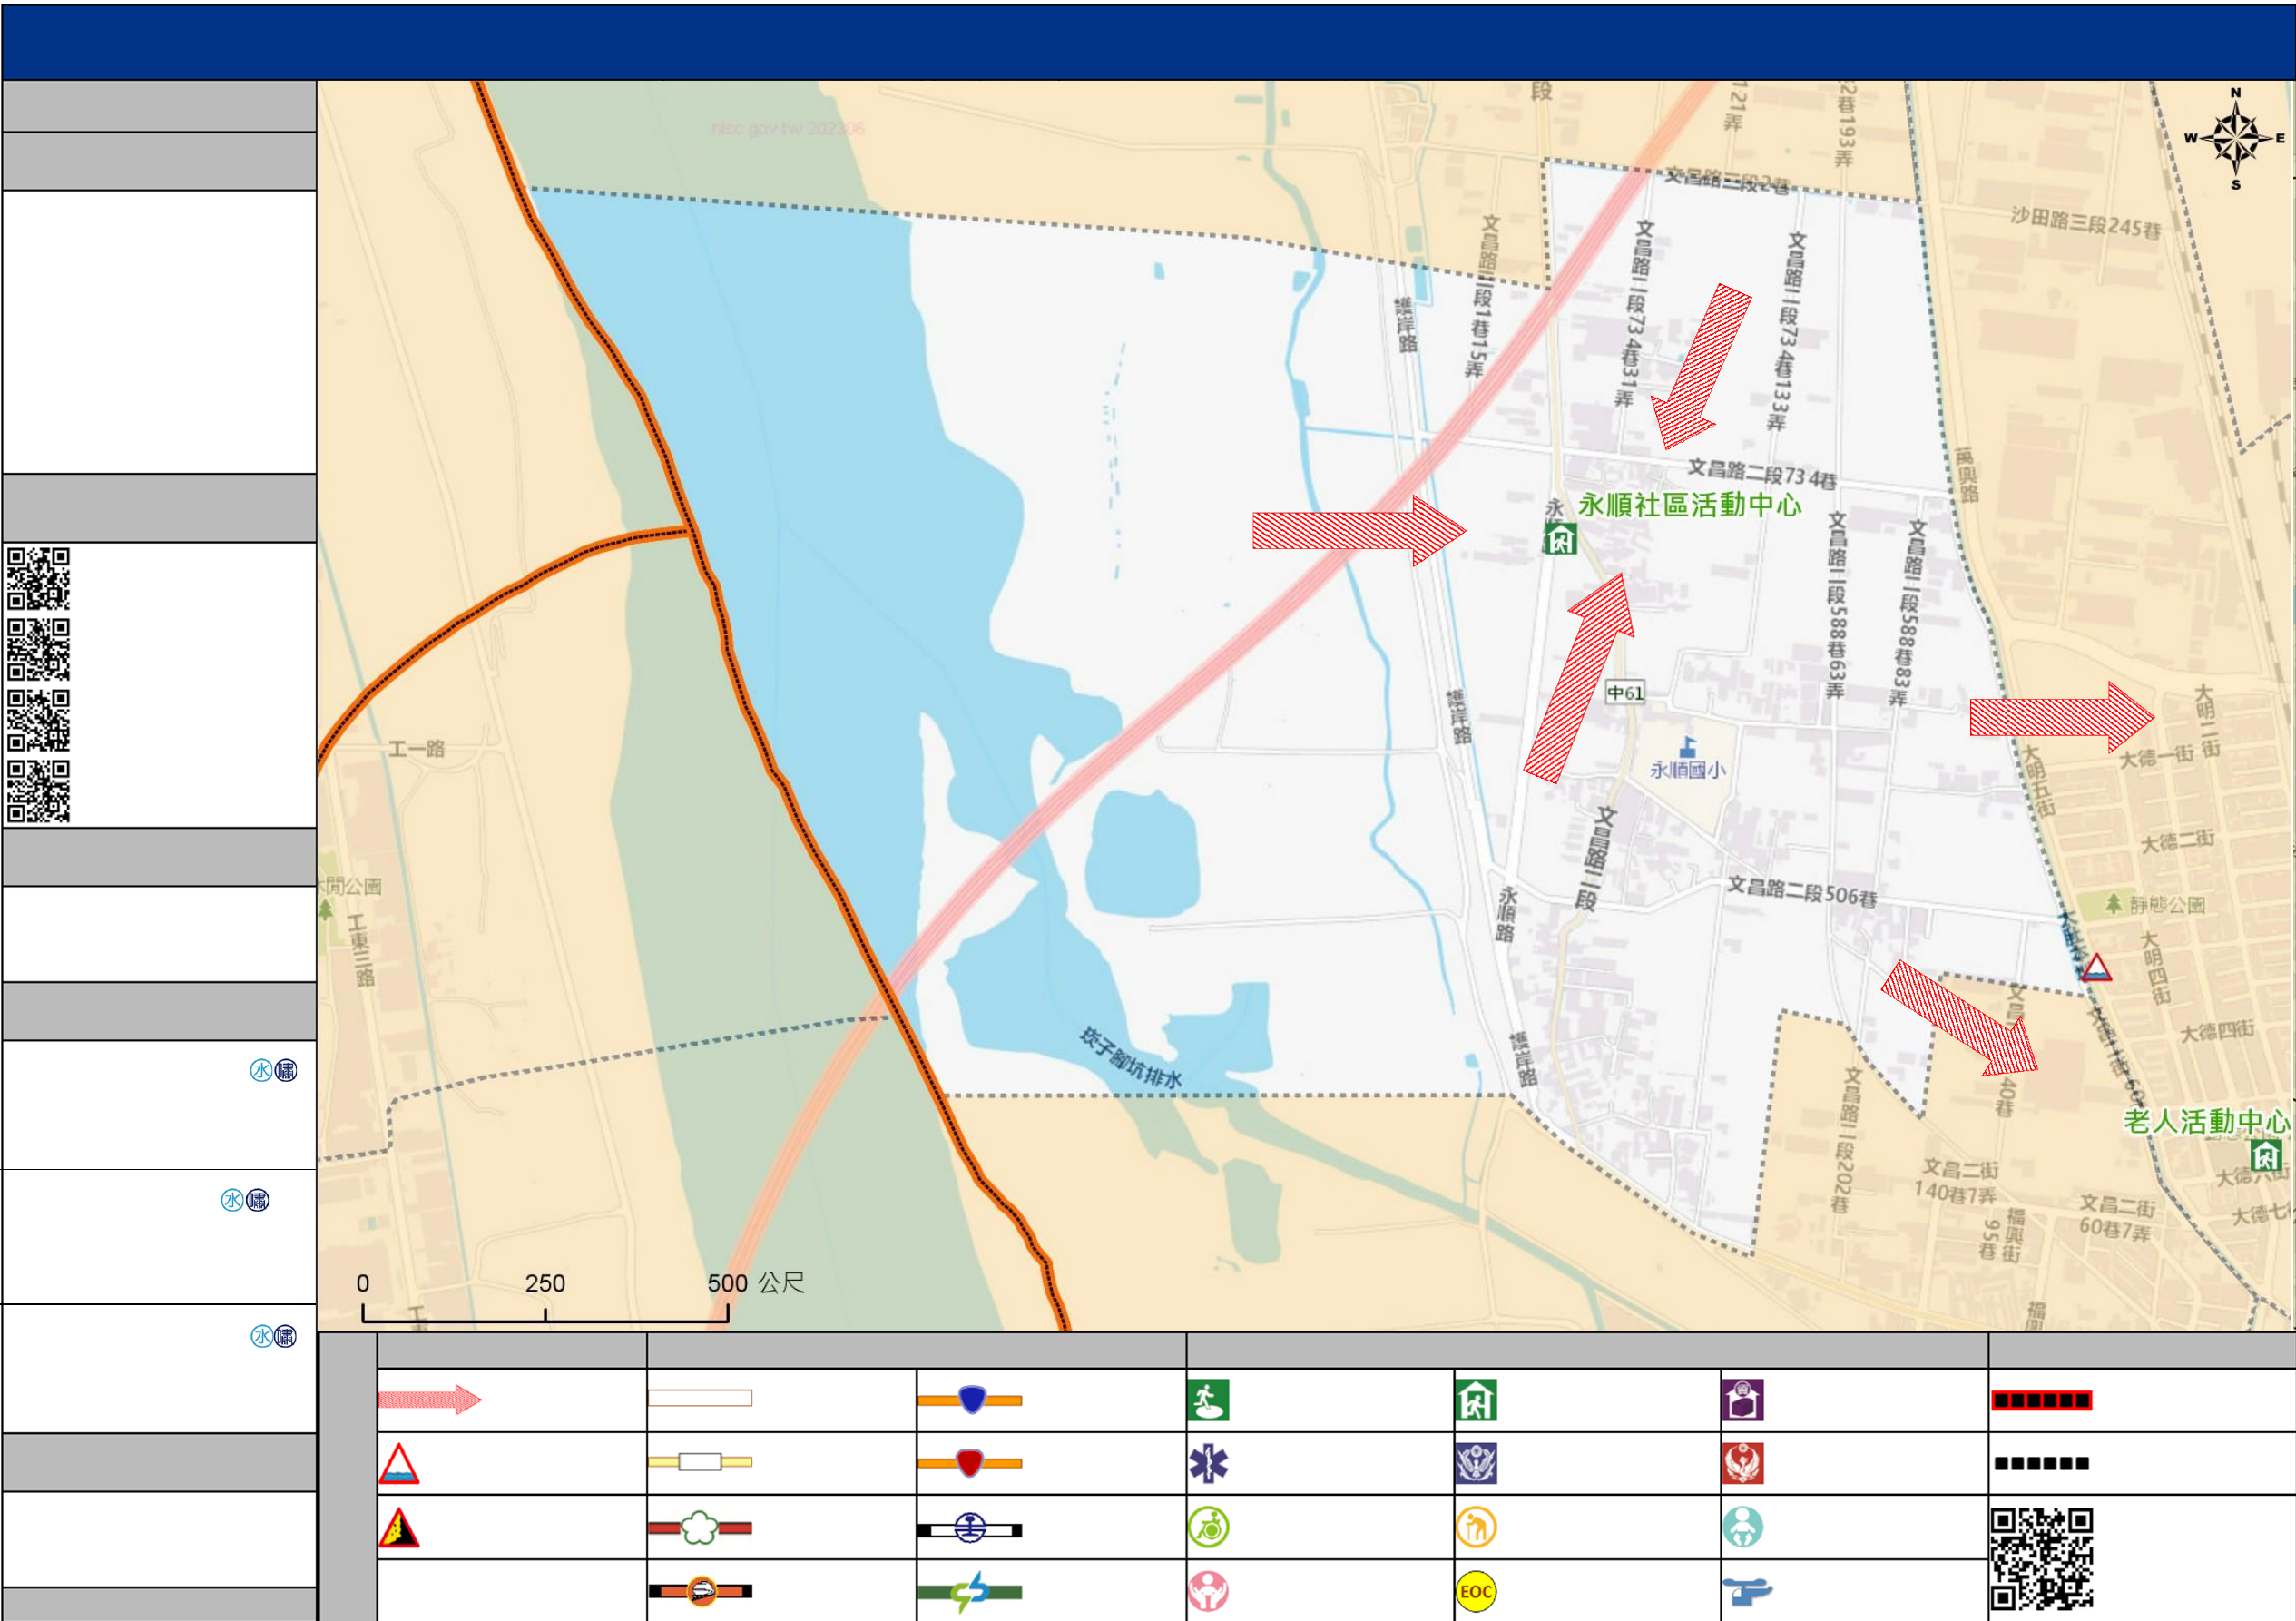This screenshot has width=2296, height=1621.
Task: Click the green lightning line legend symbol
Action: click(x=970, y=1592)
